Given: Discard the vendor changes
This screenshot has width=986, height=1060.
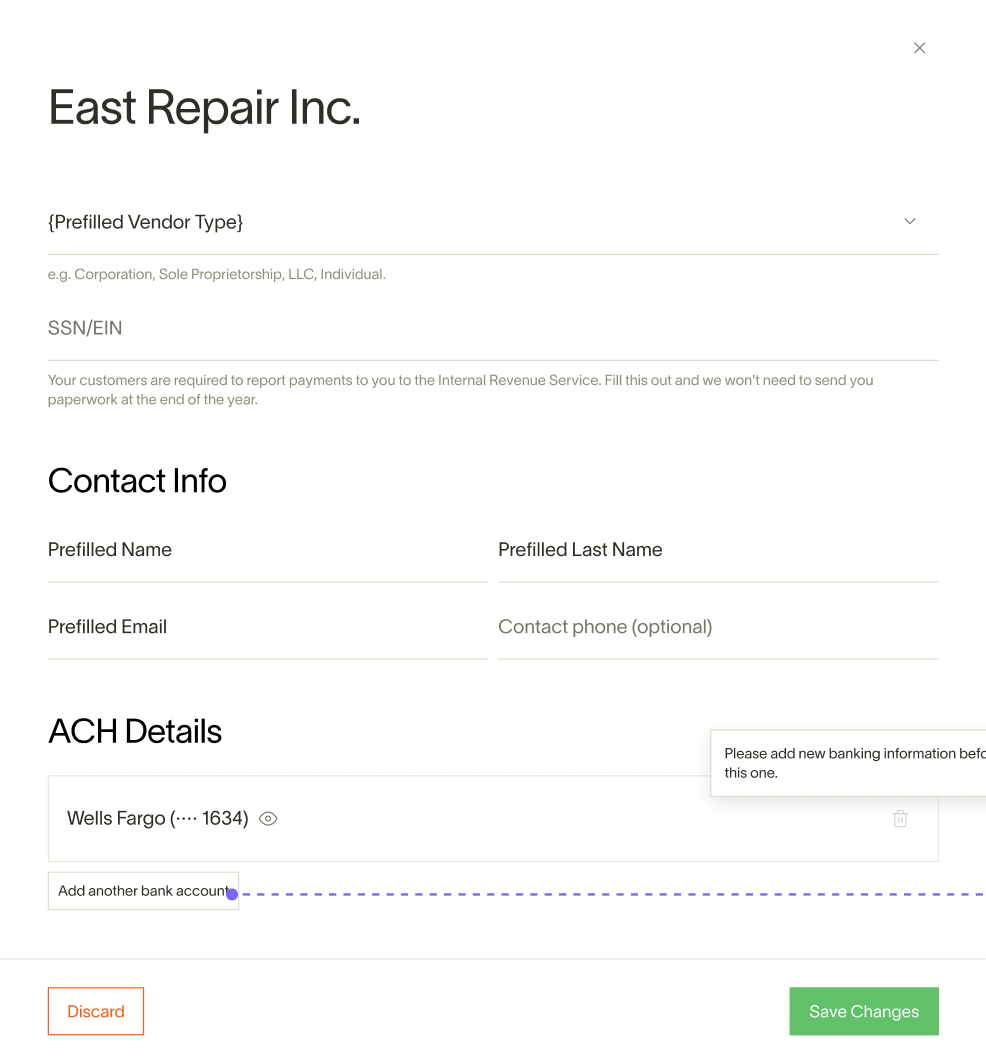Looking at the screenshot, I should click(96, 1011).
